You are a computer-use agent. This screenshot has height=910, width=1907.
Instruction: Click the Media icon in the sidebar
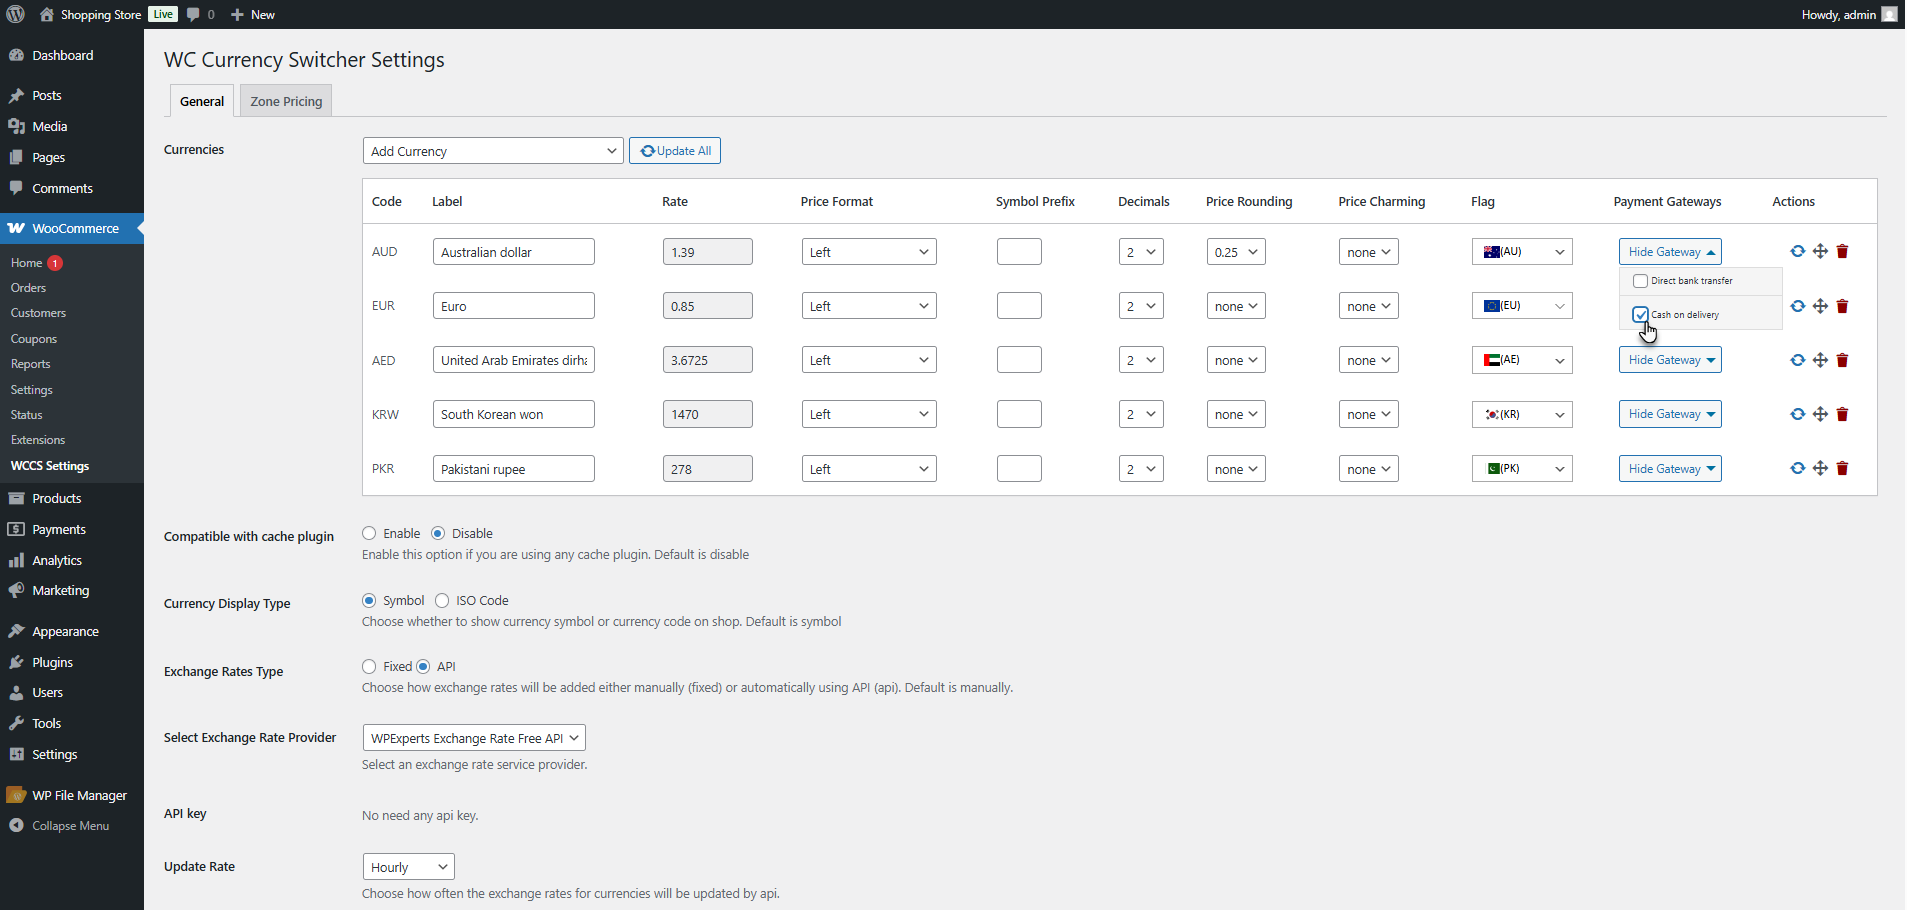[x=16, y=126]
